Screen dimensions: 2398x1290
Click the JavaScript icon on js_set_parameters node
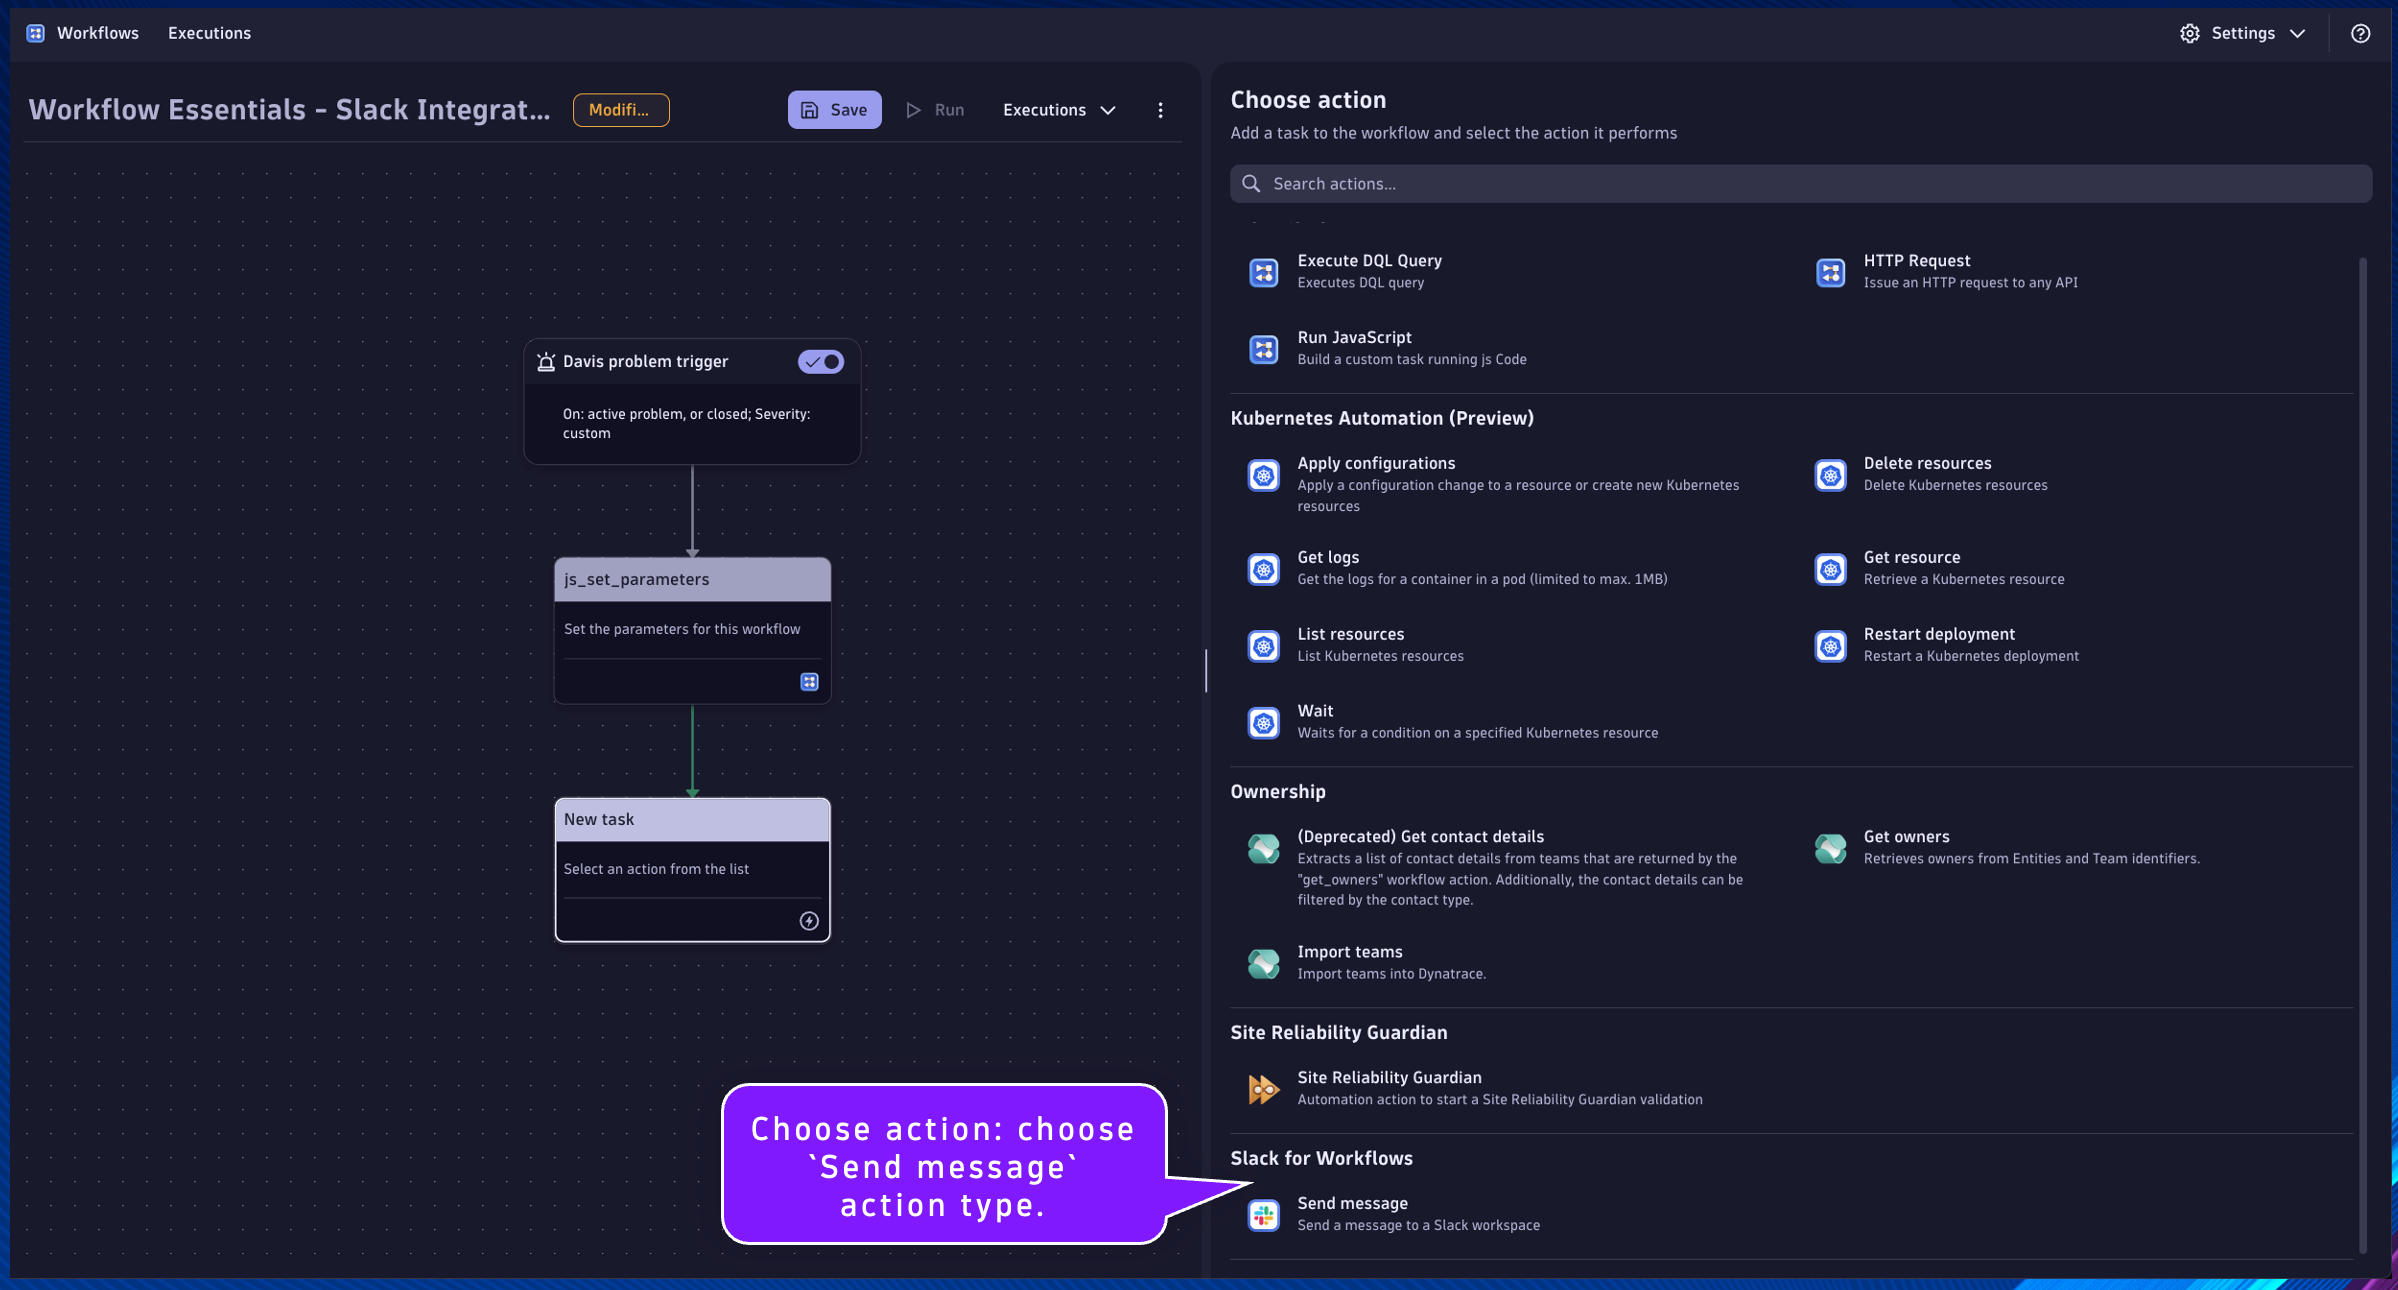(x=809, y=682)
